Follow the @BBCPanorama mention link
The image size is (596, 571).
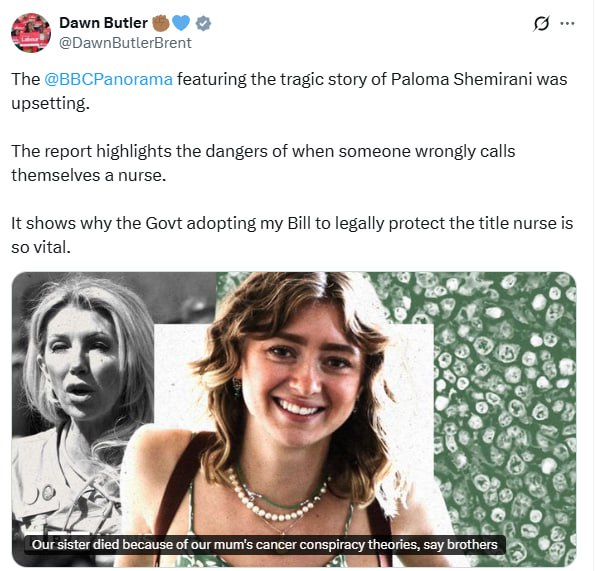click(x=108, y=79)
